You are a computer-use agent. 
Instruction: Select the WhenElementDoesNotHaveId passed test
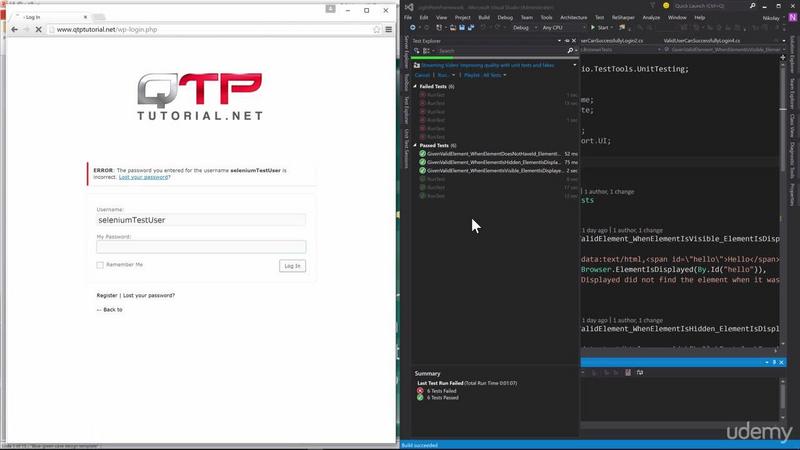(x=498, y=154)
